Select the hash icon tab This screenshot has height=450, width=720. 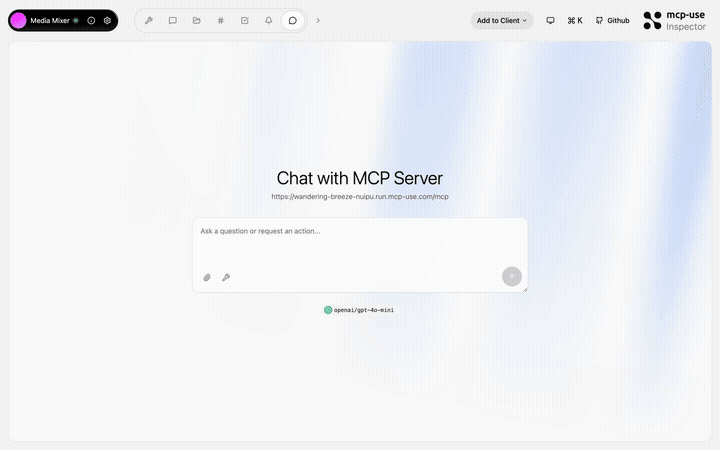pos(221,20)
